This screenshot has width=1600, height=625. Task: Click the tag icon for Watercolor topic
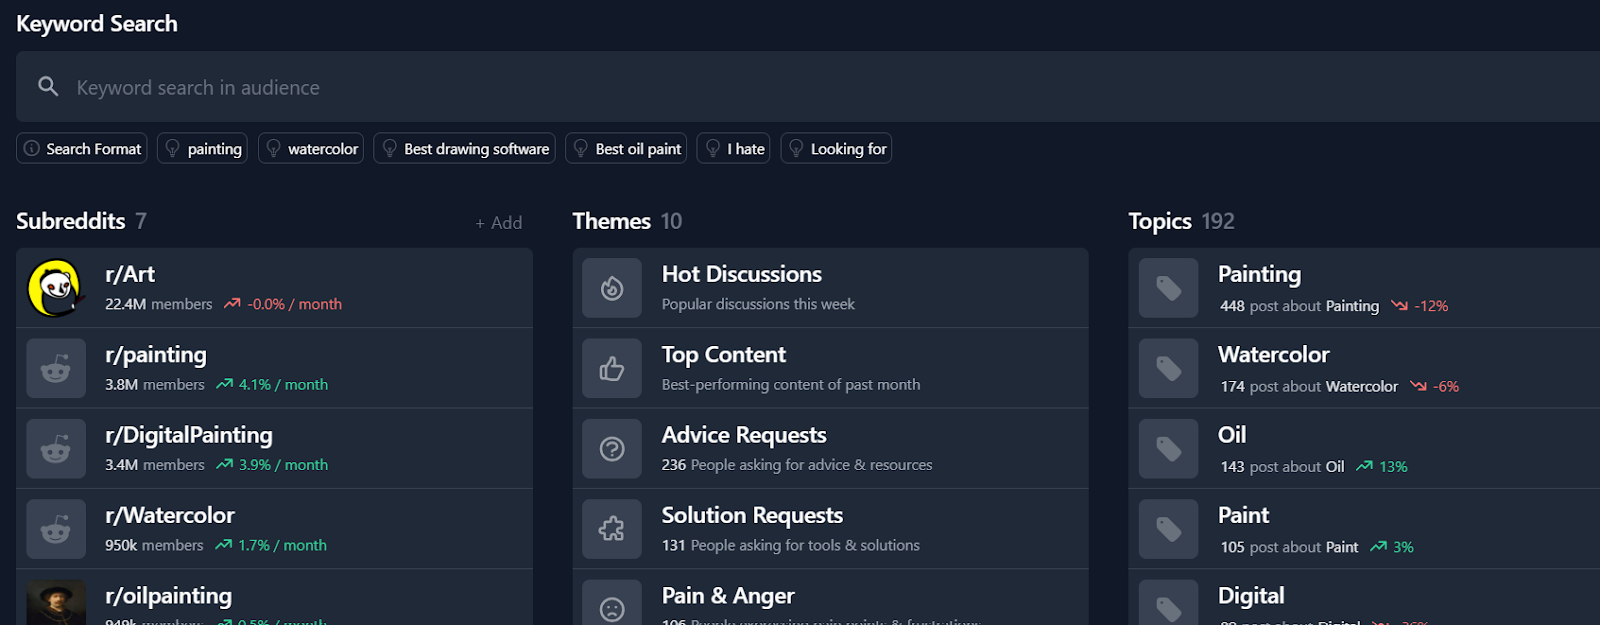pos(1168,368)
